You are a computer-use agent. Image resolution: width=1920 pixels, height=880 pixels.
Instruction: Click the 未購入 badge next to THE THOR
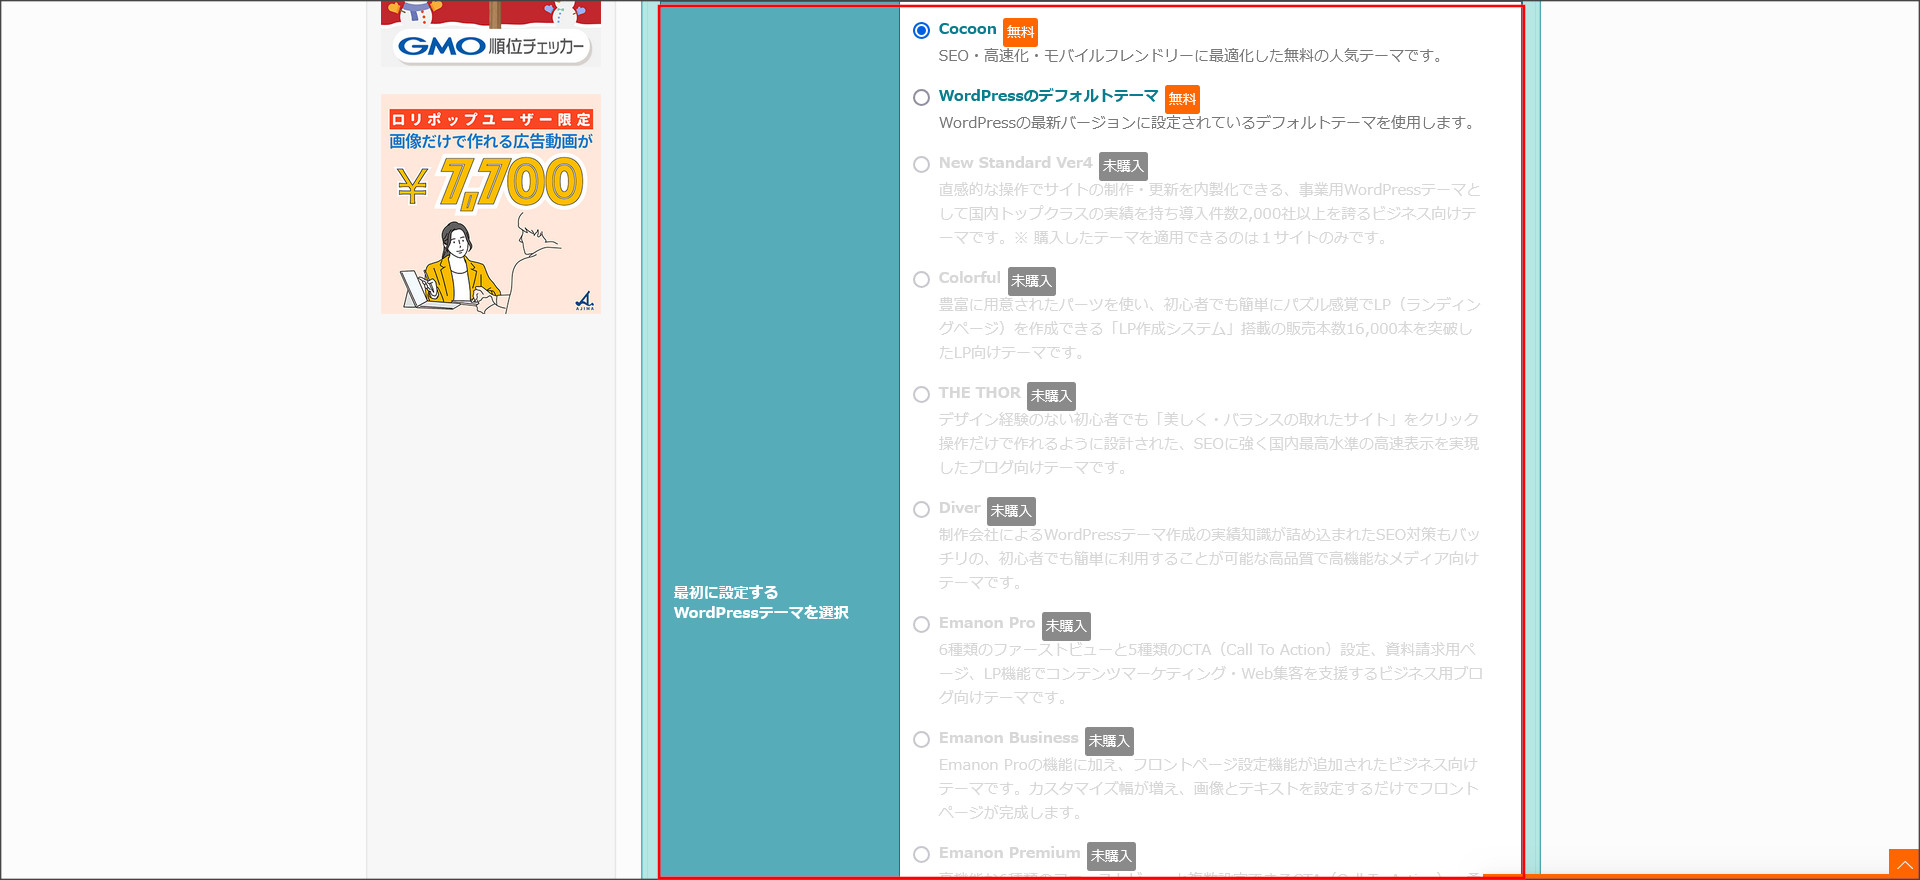point(1051,396)
